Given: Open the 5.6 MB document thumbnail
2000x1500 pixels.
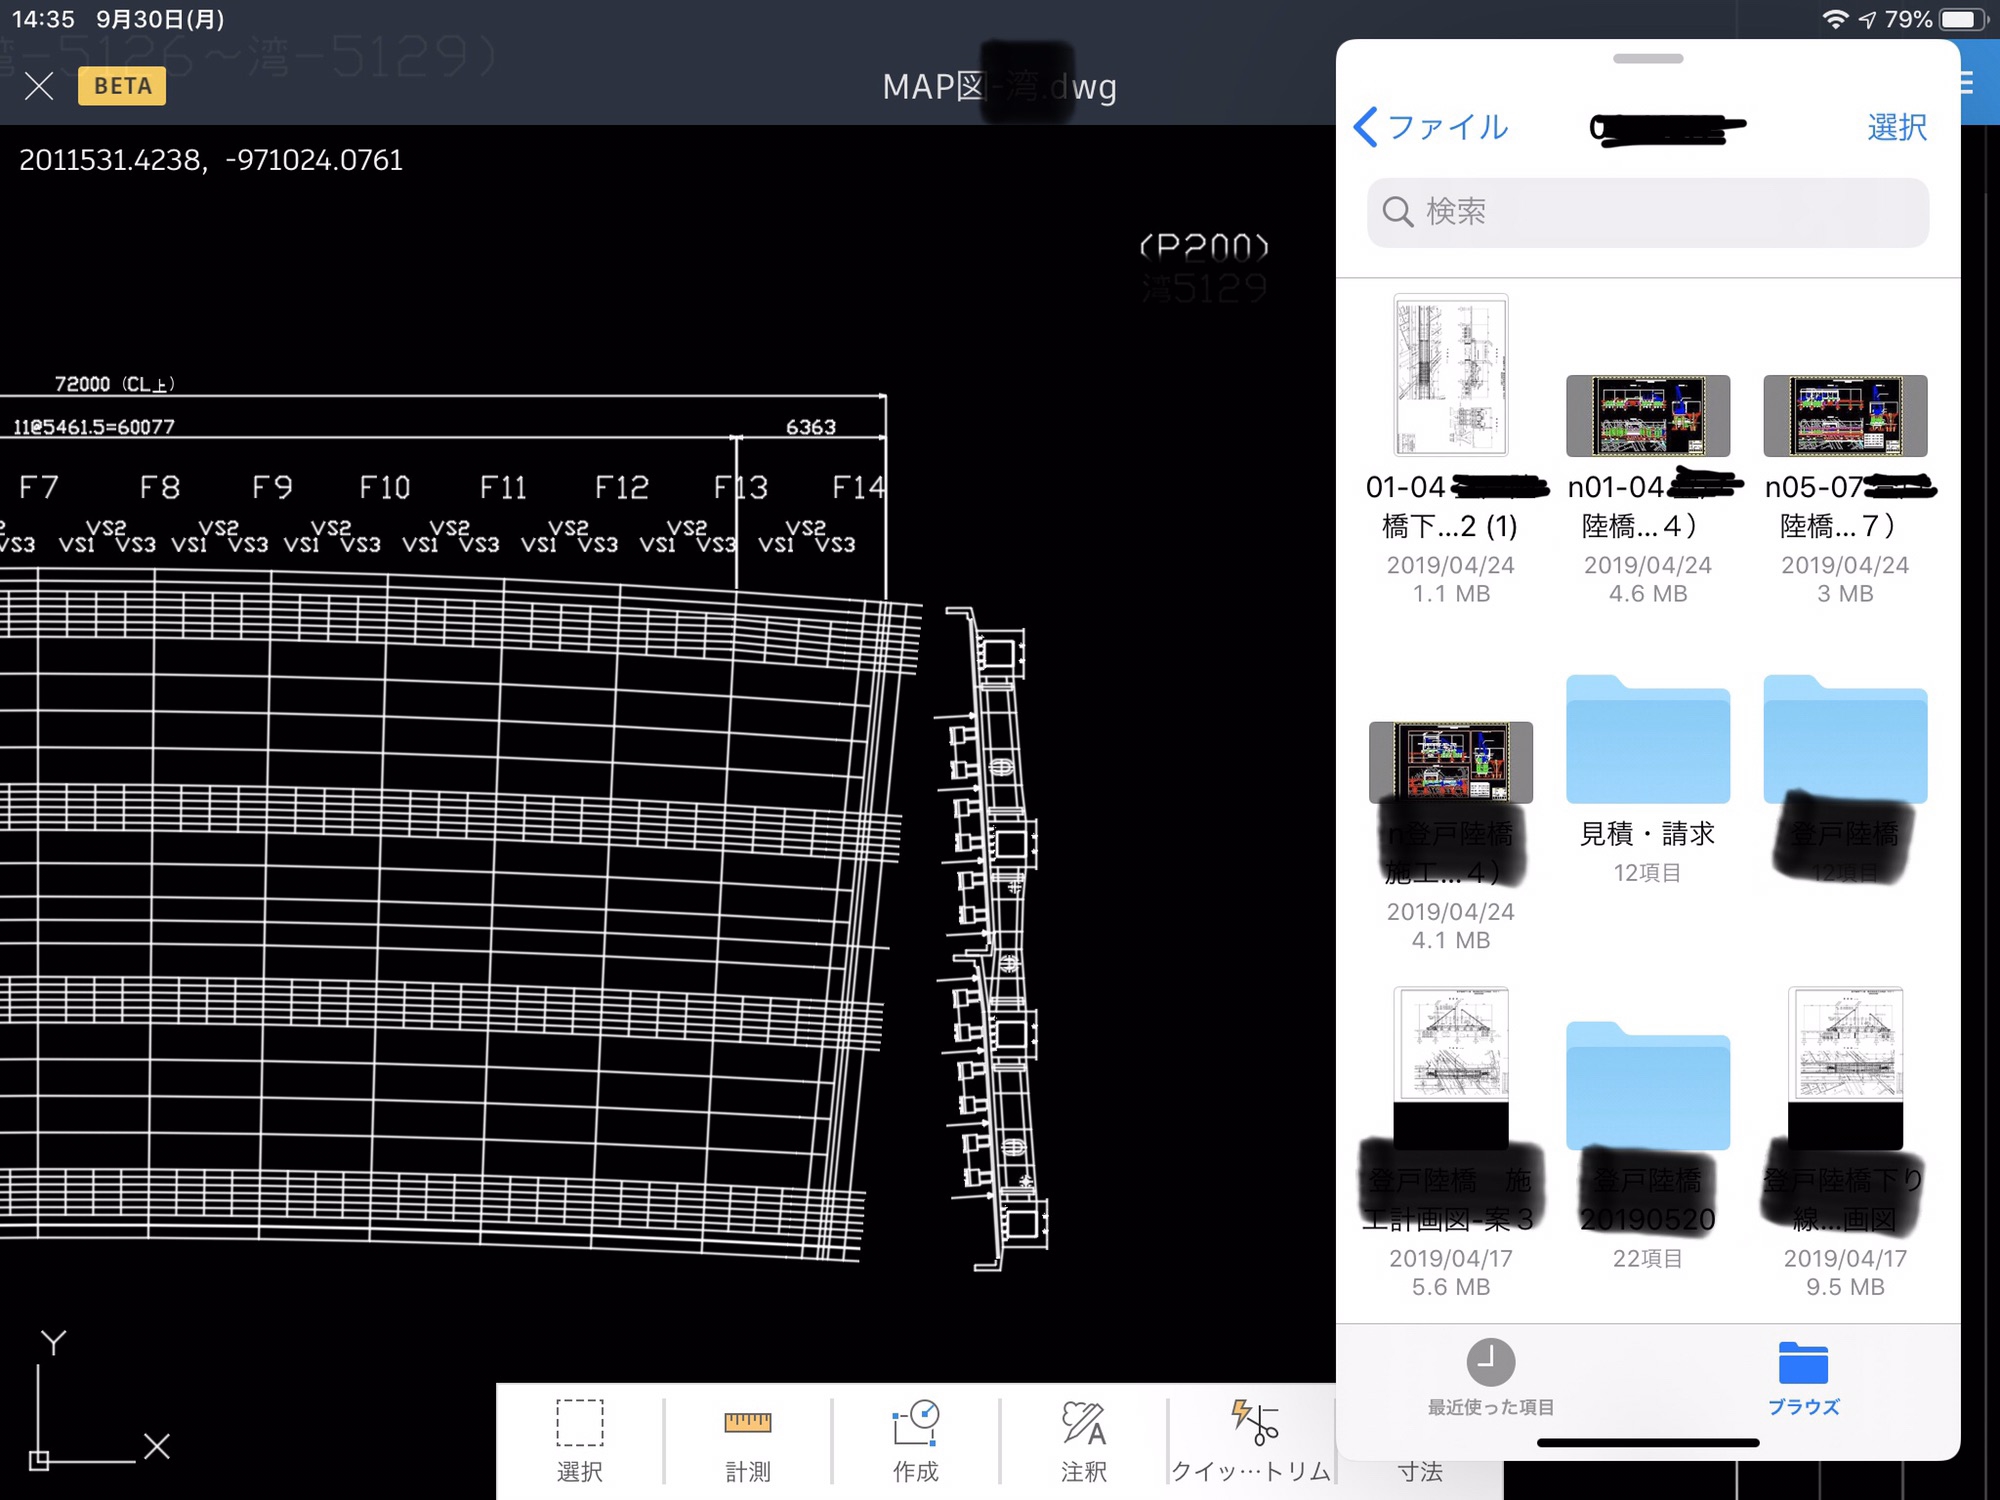Looking at the screenshot, I should [x=1450, y=1068].
